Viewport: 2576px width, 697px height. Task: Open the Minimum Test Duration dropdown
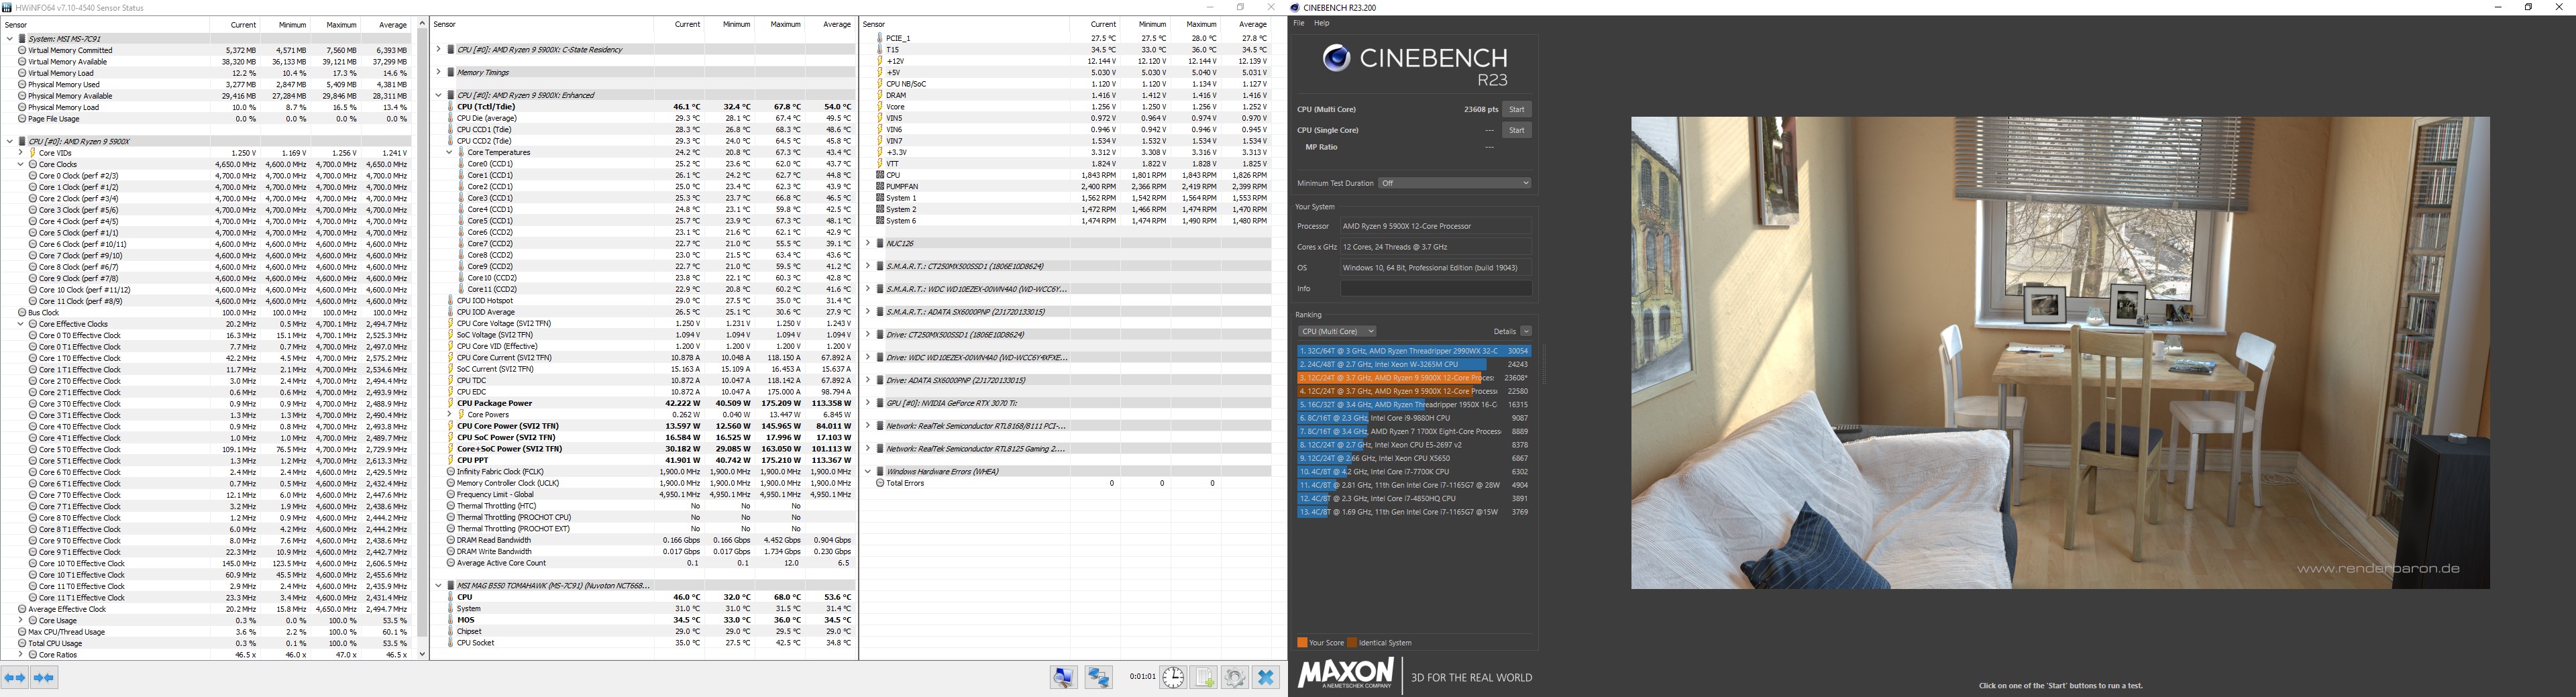(1455, 183)
